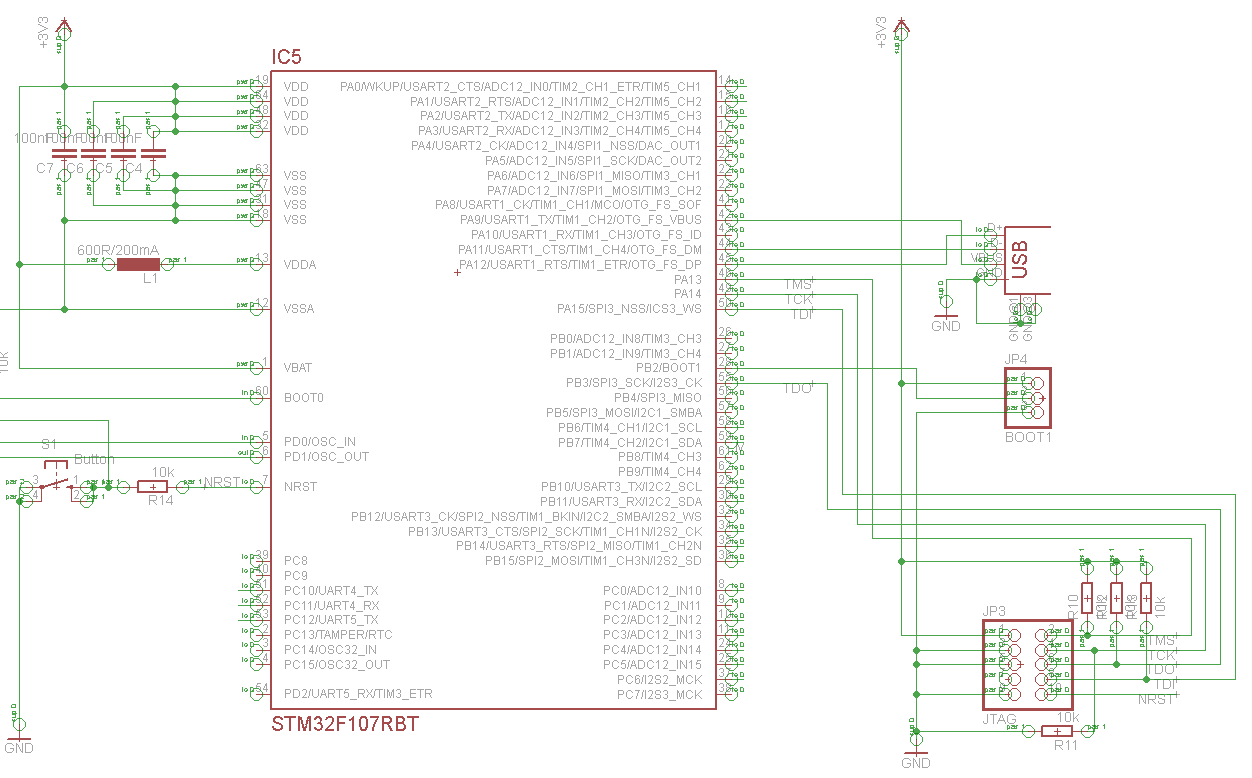Click the JP4 designator text
This screenshot has width=1252, height=778.
(1016, 358)
